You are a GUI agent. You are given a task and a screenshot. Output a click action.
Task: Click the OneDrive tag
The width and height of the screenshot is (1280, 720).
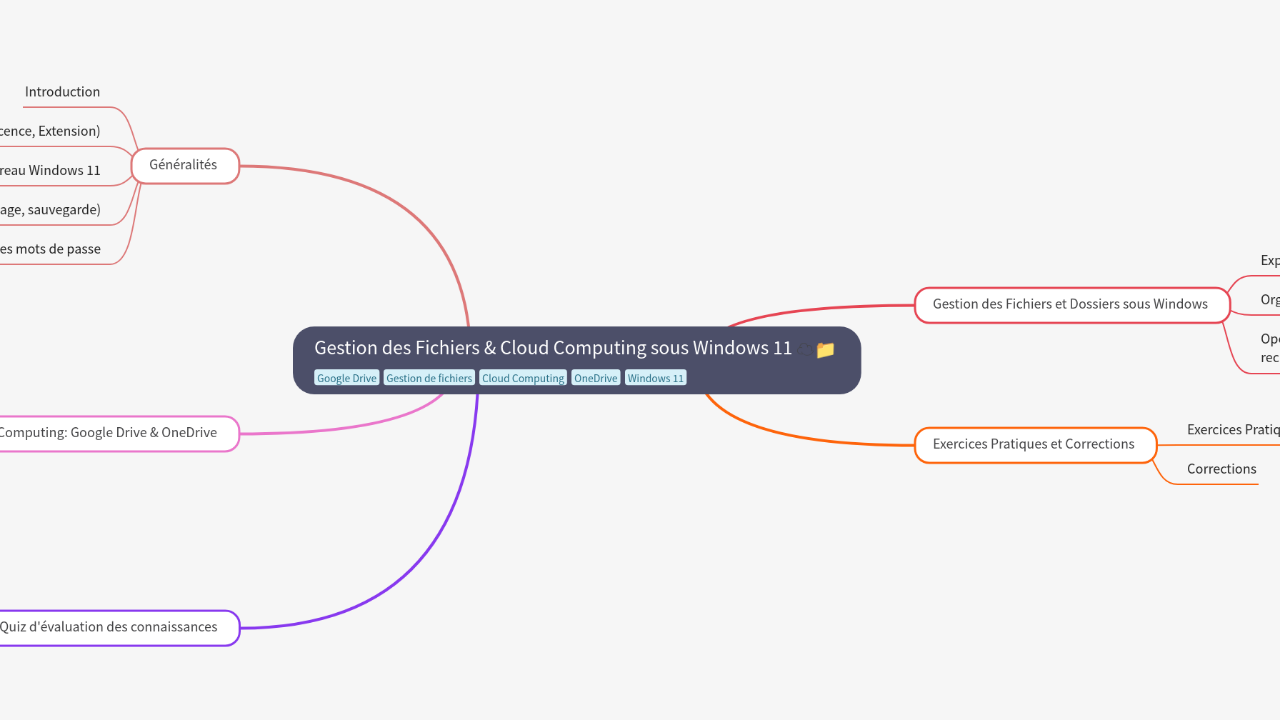[x=596, y=378]
